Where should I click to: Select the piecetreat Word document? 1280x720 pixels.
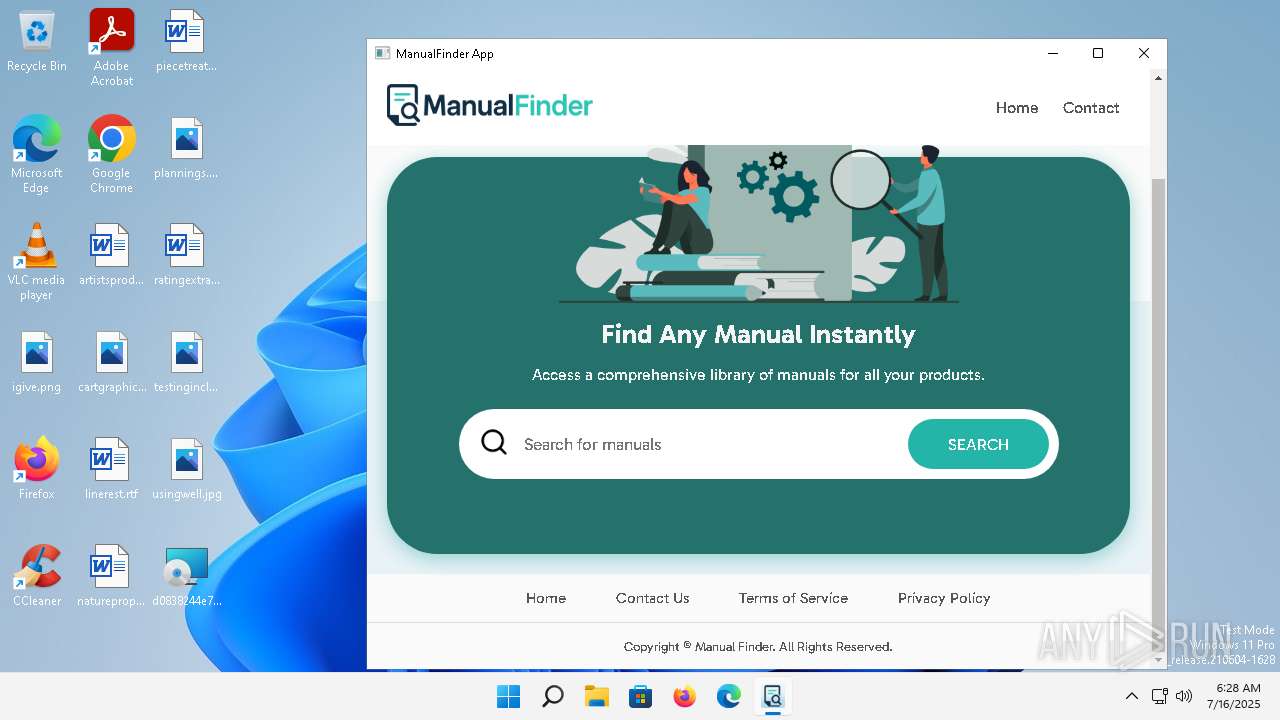(186, 42)
